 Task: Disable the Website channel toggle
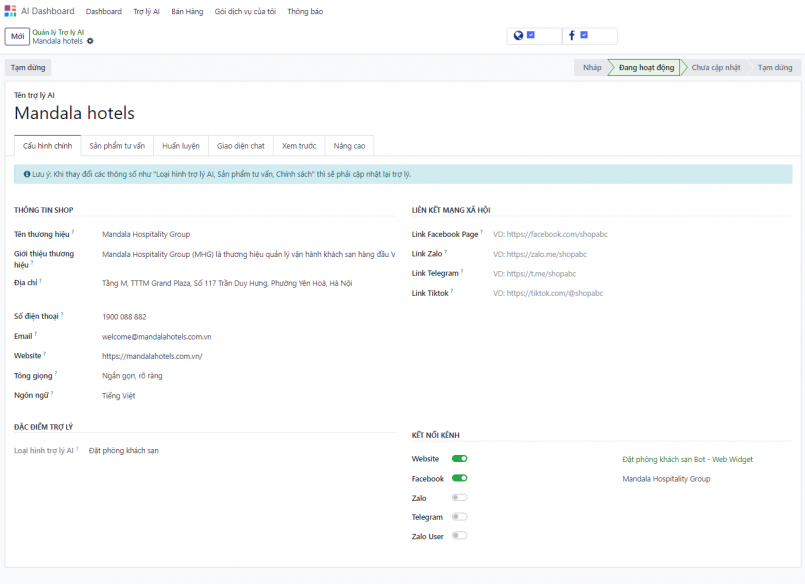pyautogui.click(x=459, y=459)
